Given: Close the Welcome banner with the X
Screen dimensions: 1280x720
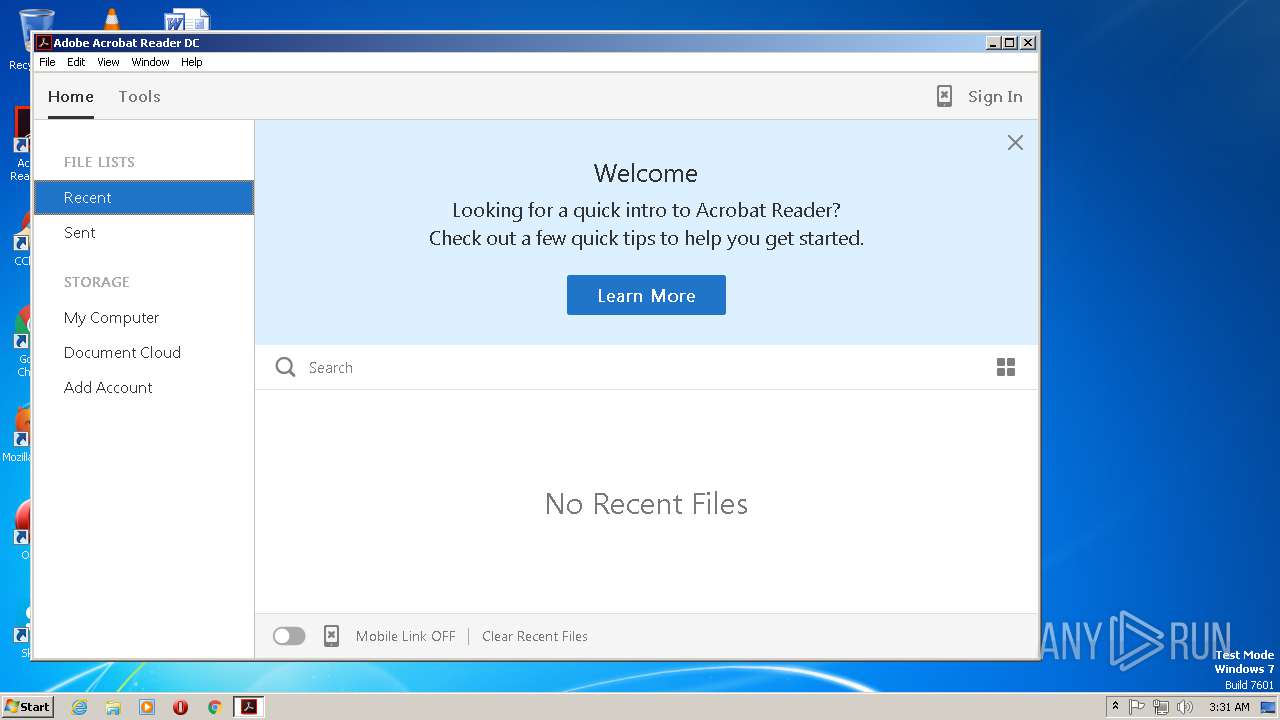Looking at the screenshot, I should [1015, 143].
